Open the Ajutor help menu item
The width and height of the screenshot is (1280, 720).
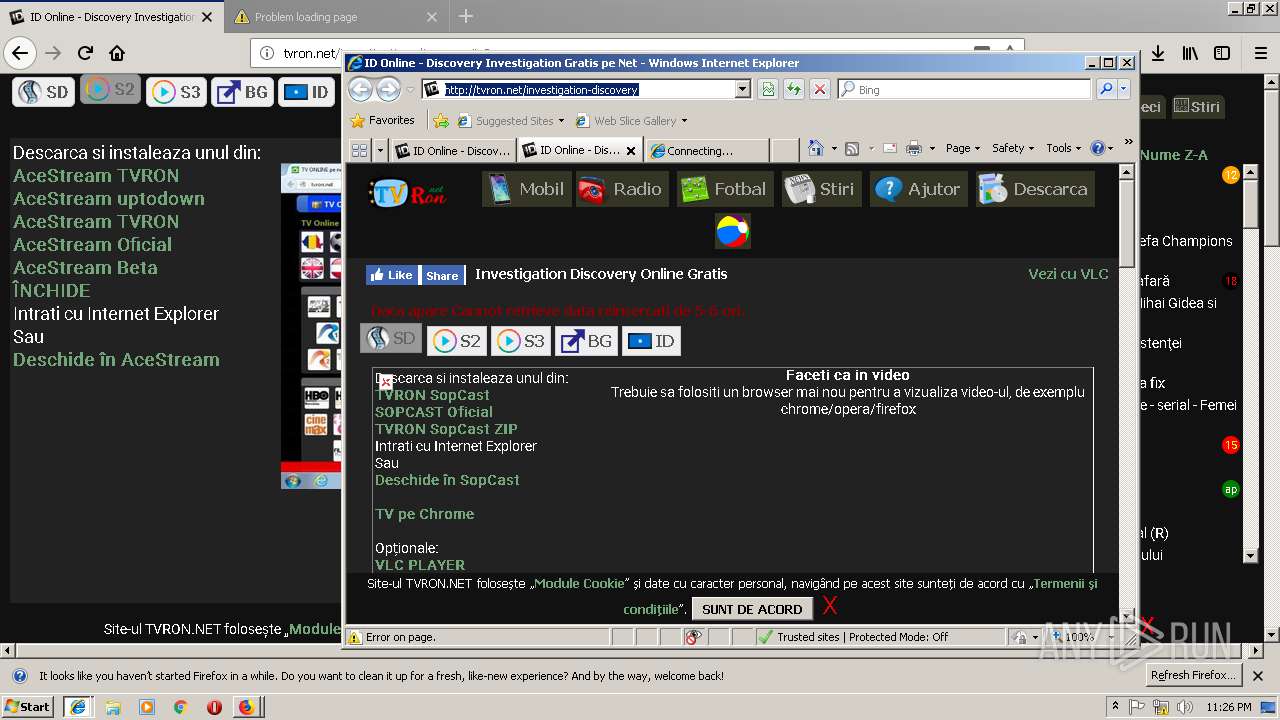tap(918, 189)
